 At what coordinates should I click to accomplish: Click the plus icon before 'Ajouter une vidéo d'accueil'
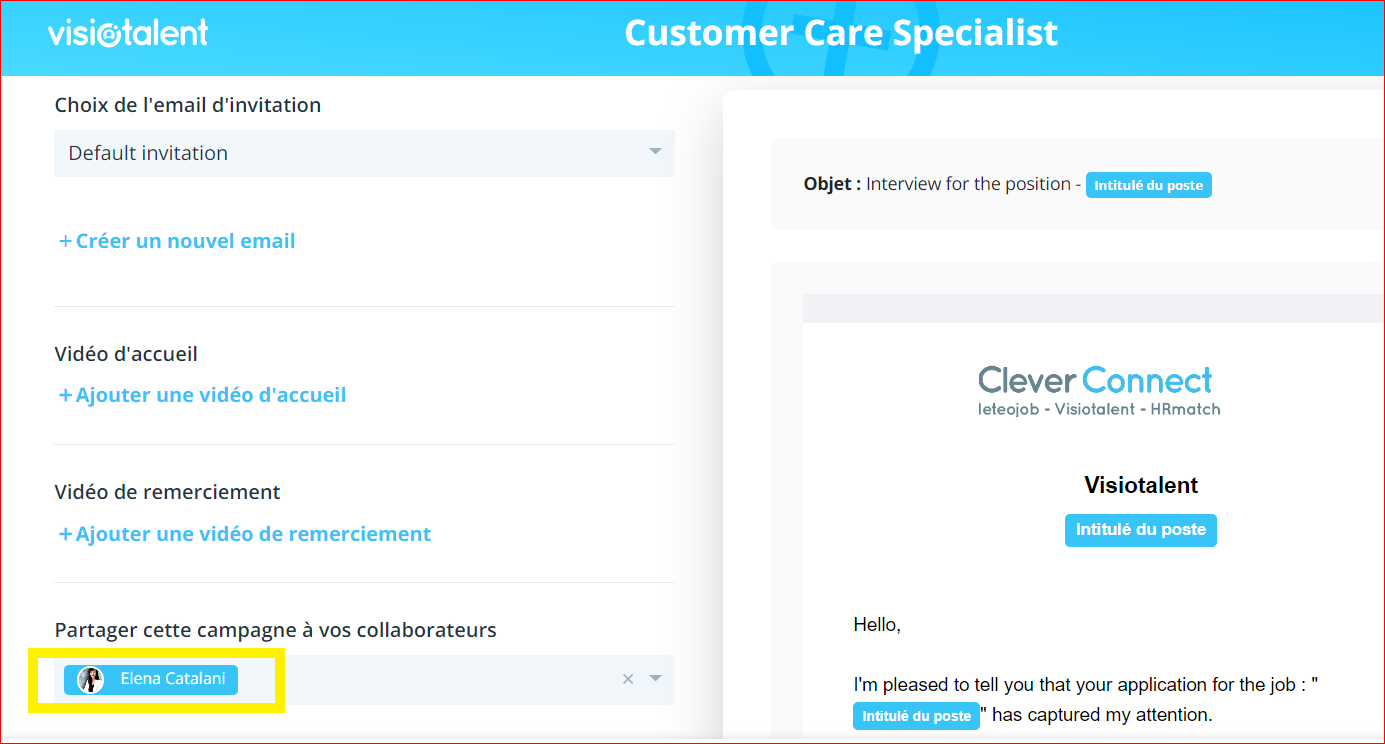[65, 395]
